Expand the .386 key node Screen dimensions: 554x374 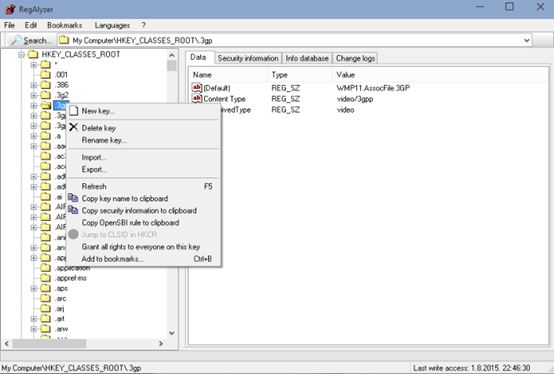point(34,85)
